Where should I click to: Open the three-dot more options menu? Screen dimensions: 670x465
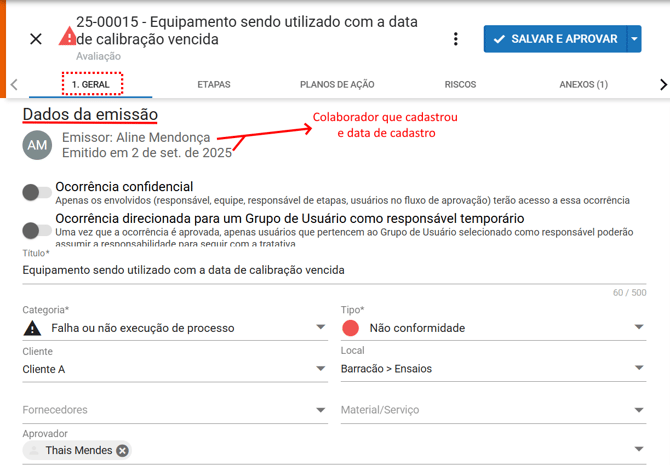click(456, 39)
